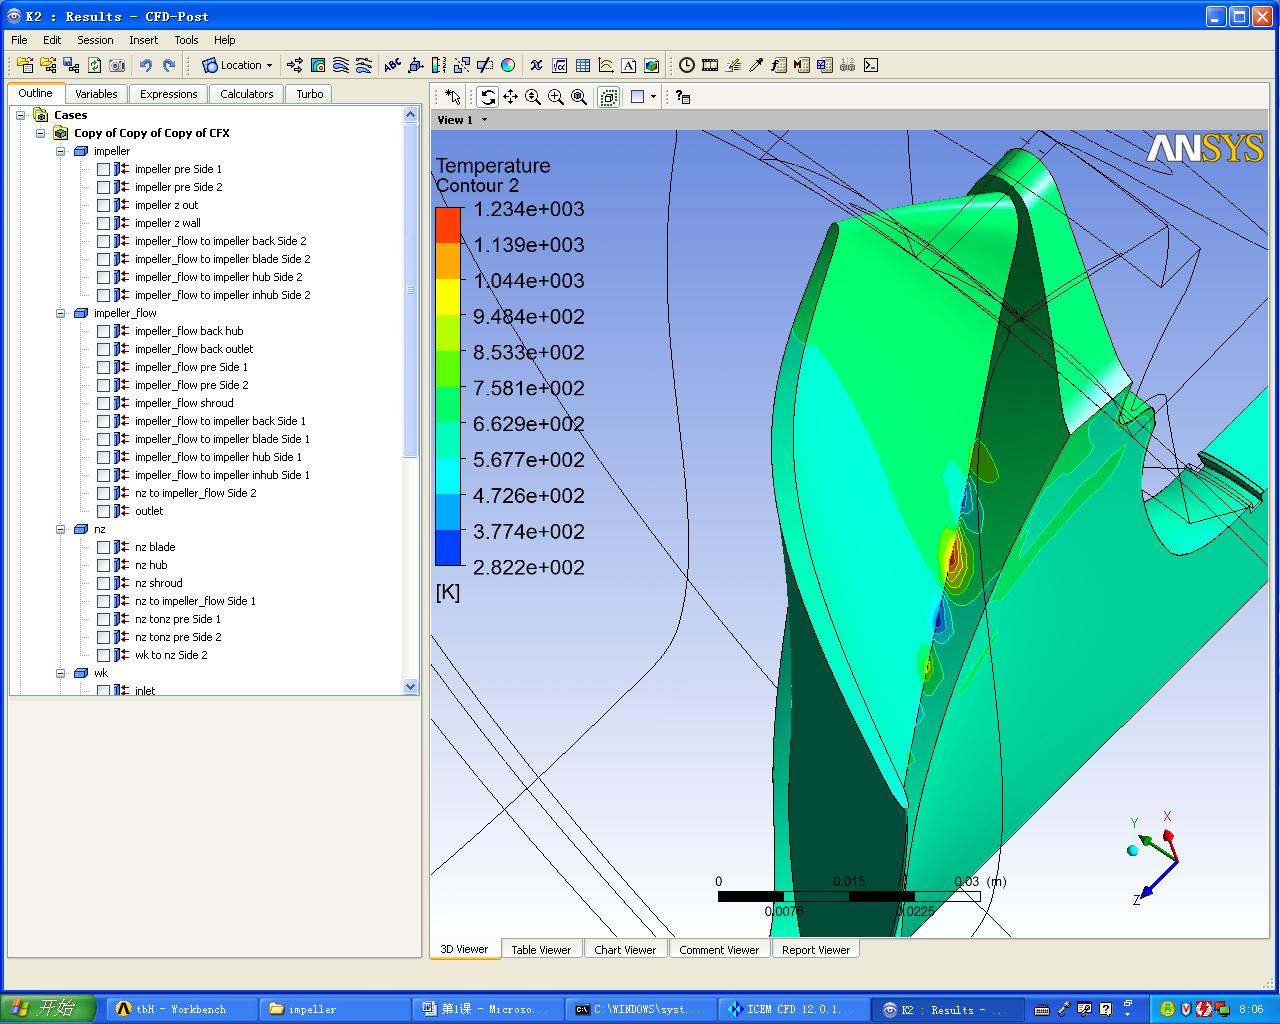1280x1024 pixels.
Task: Switch to the Chart Viewer tab
Action: (x=625, y=950)
